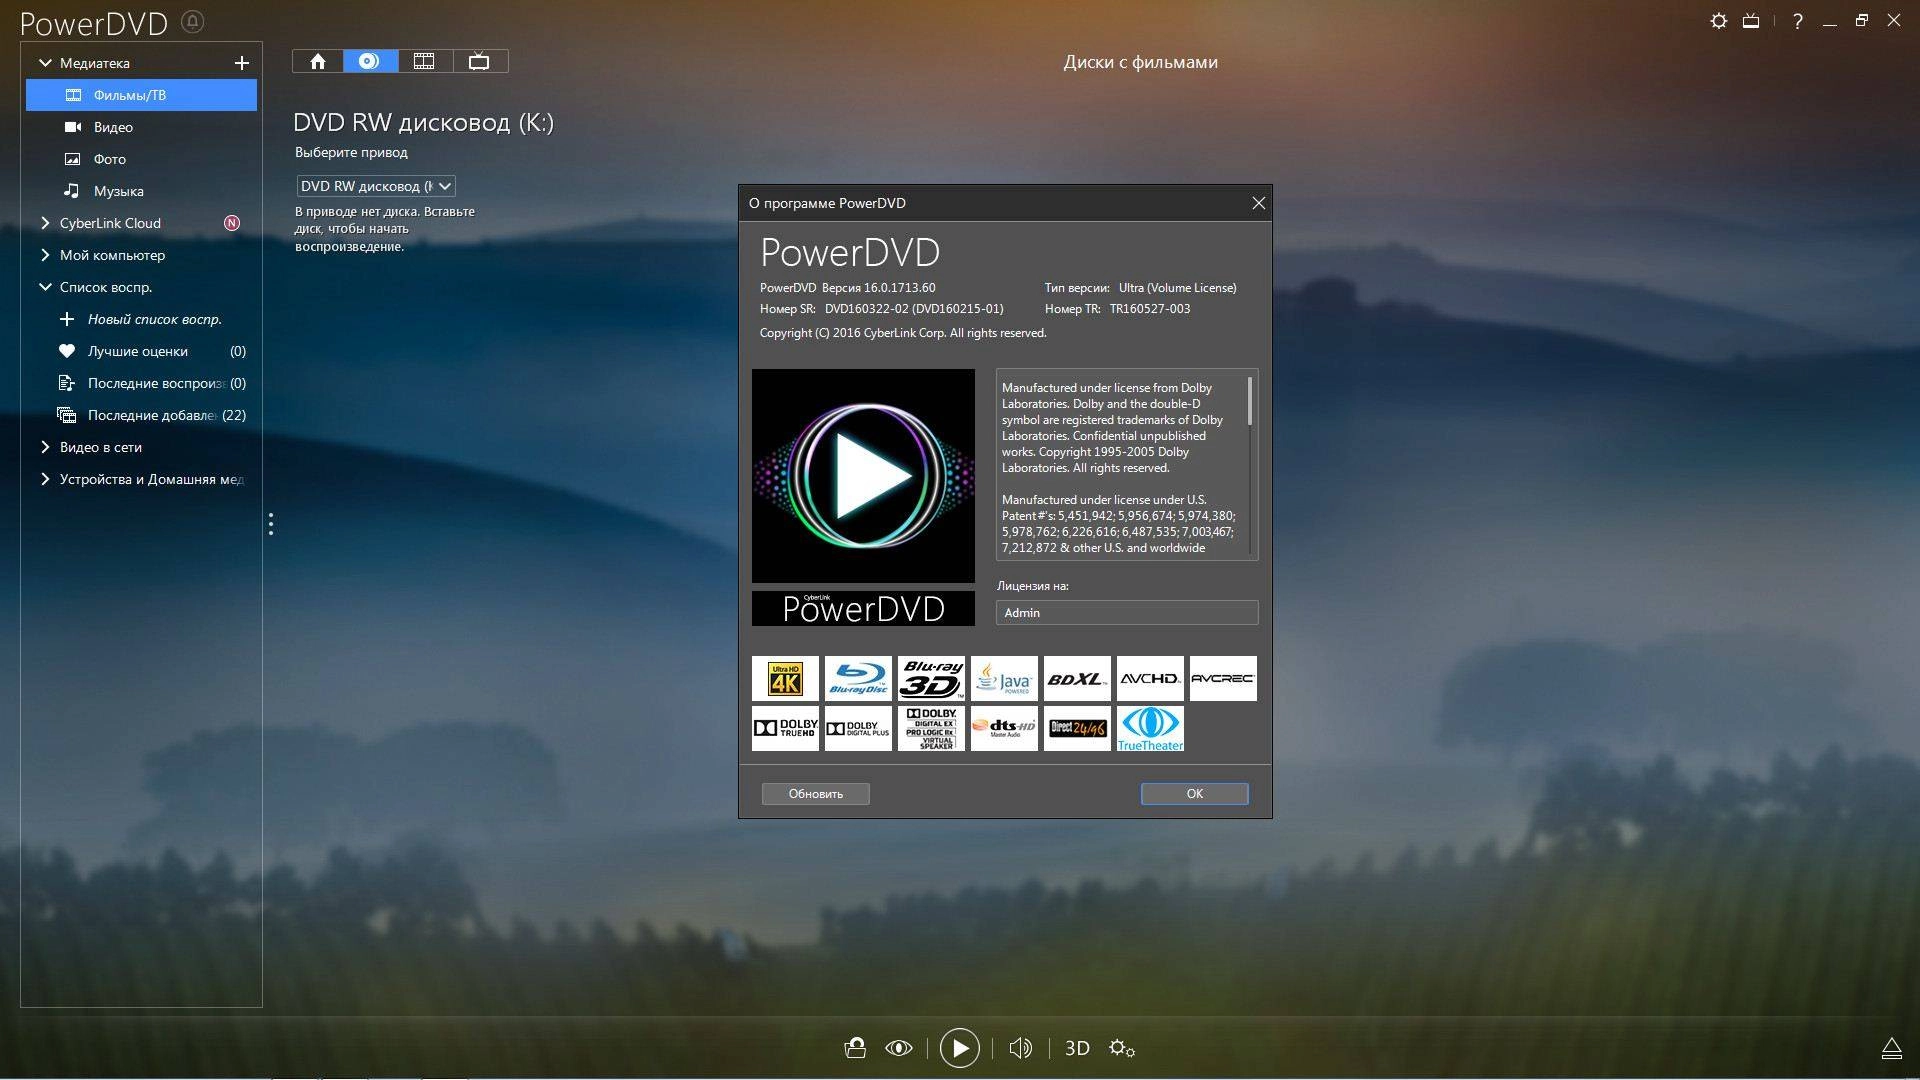Open the Видео library item
1920x1080 pixels.
point(141,127)
